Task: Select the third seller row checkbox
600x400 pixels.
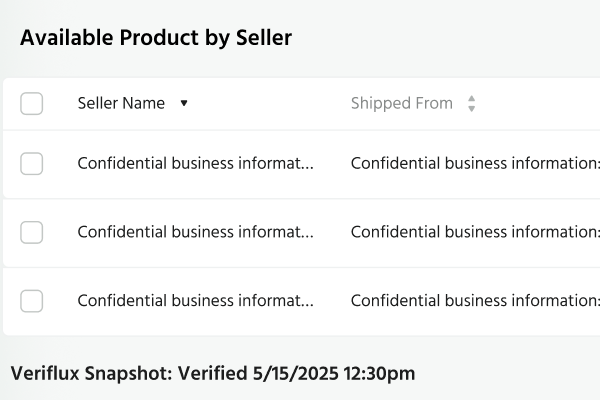Action: [x=32, y=300]
